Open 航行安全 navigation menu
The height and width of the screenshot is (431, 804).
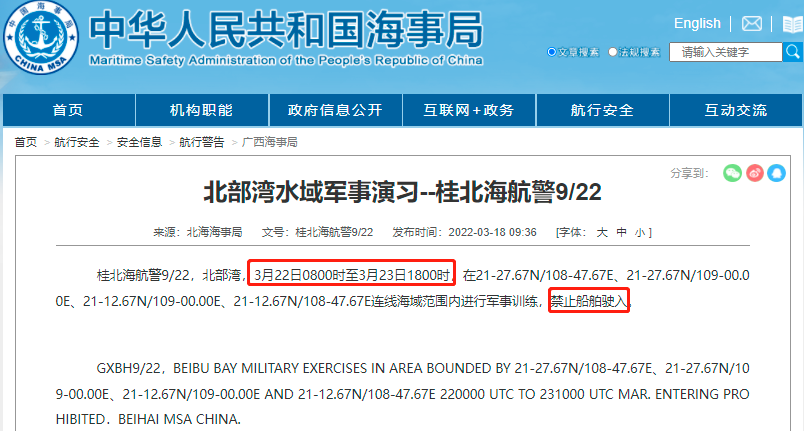[x=602, y=110]
